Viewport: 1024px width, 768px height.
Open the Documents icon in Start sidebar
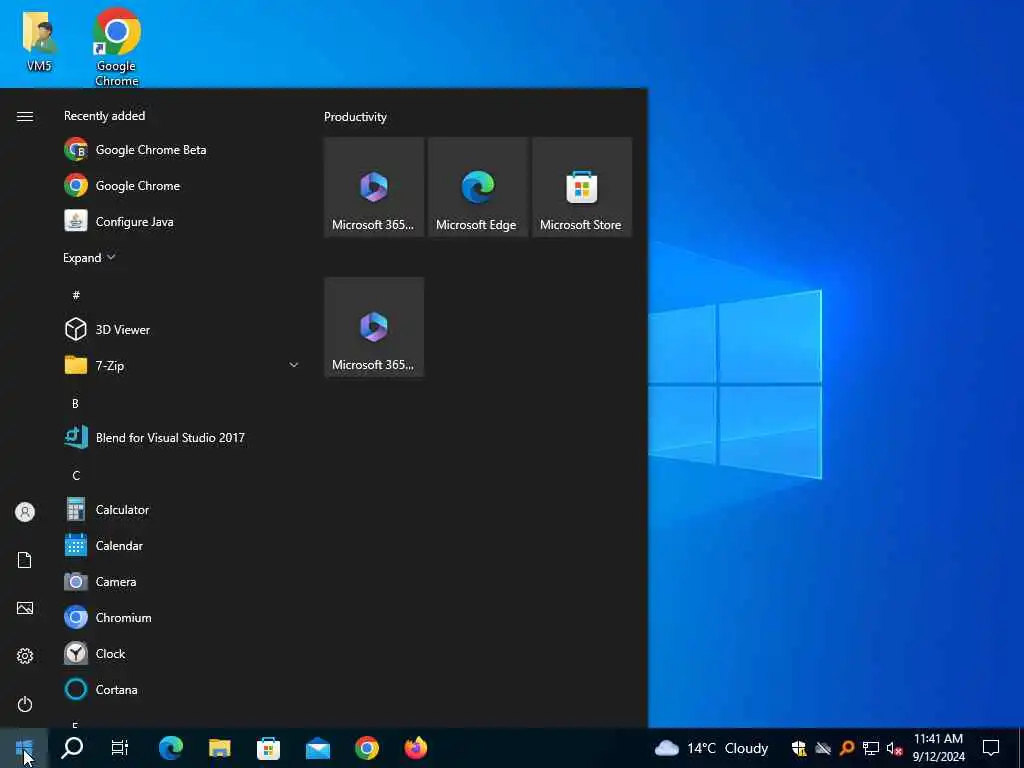click(25, 560)
